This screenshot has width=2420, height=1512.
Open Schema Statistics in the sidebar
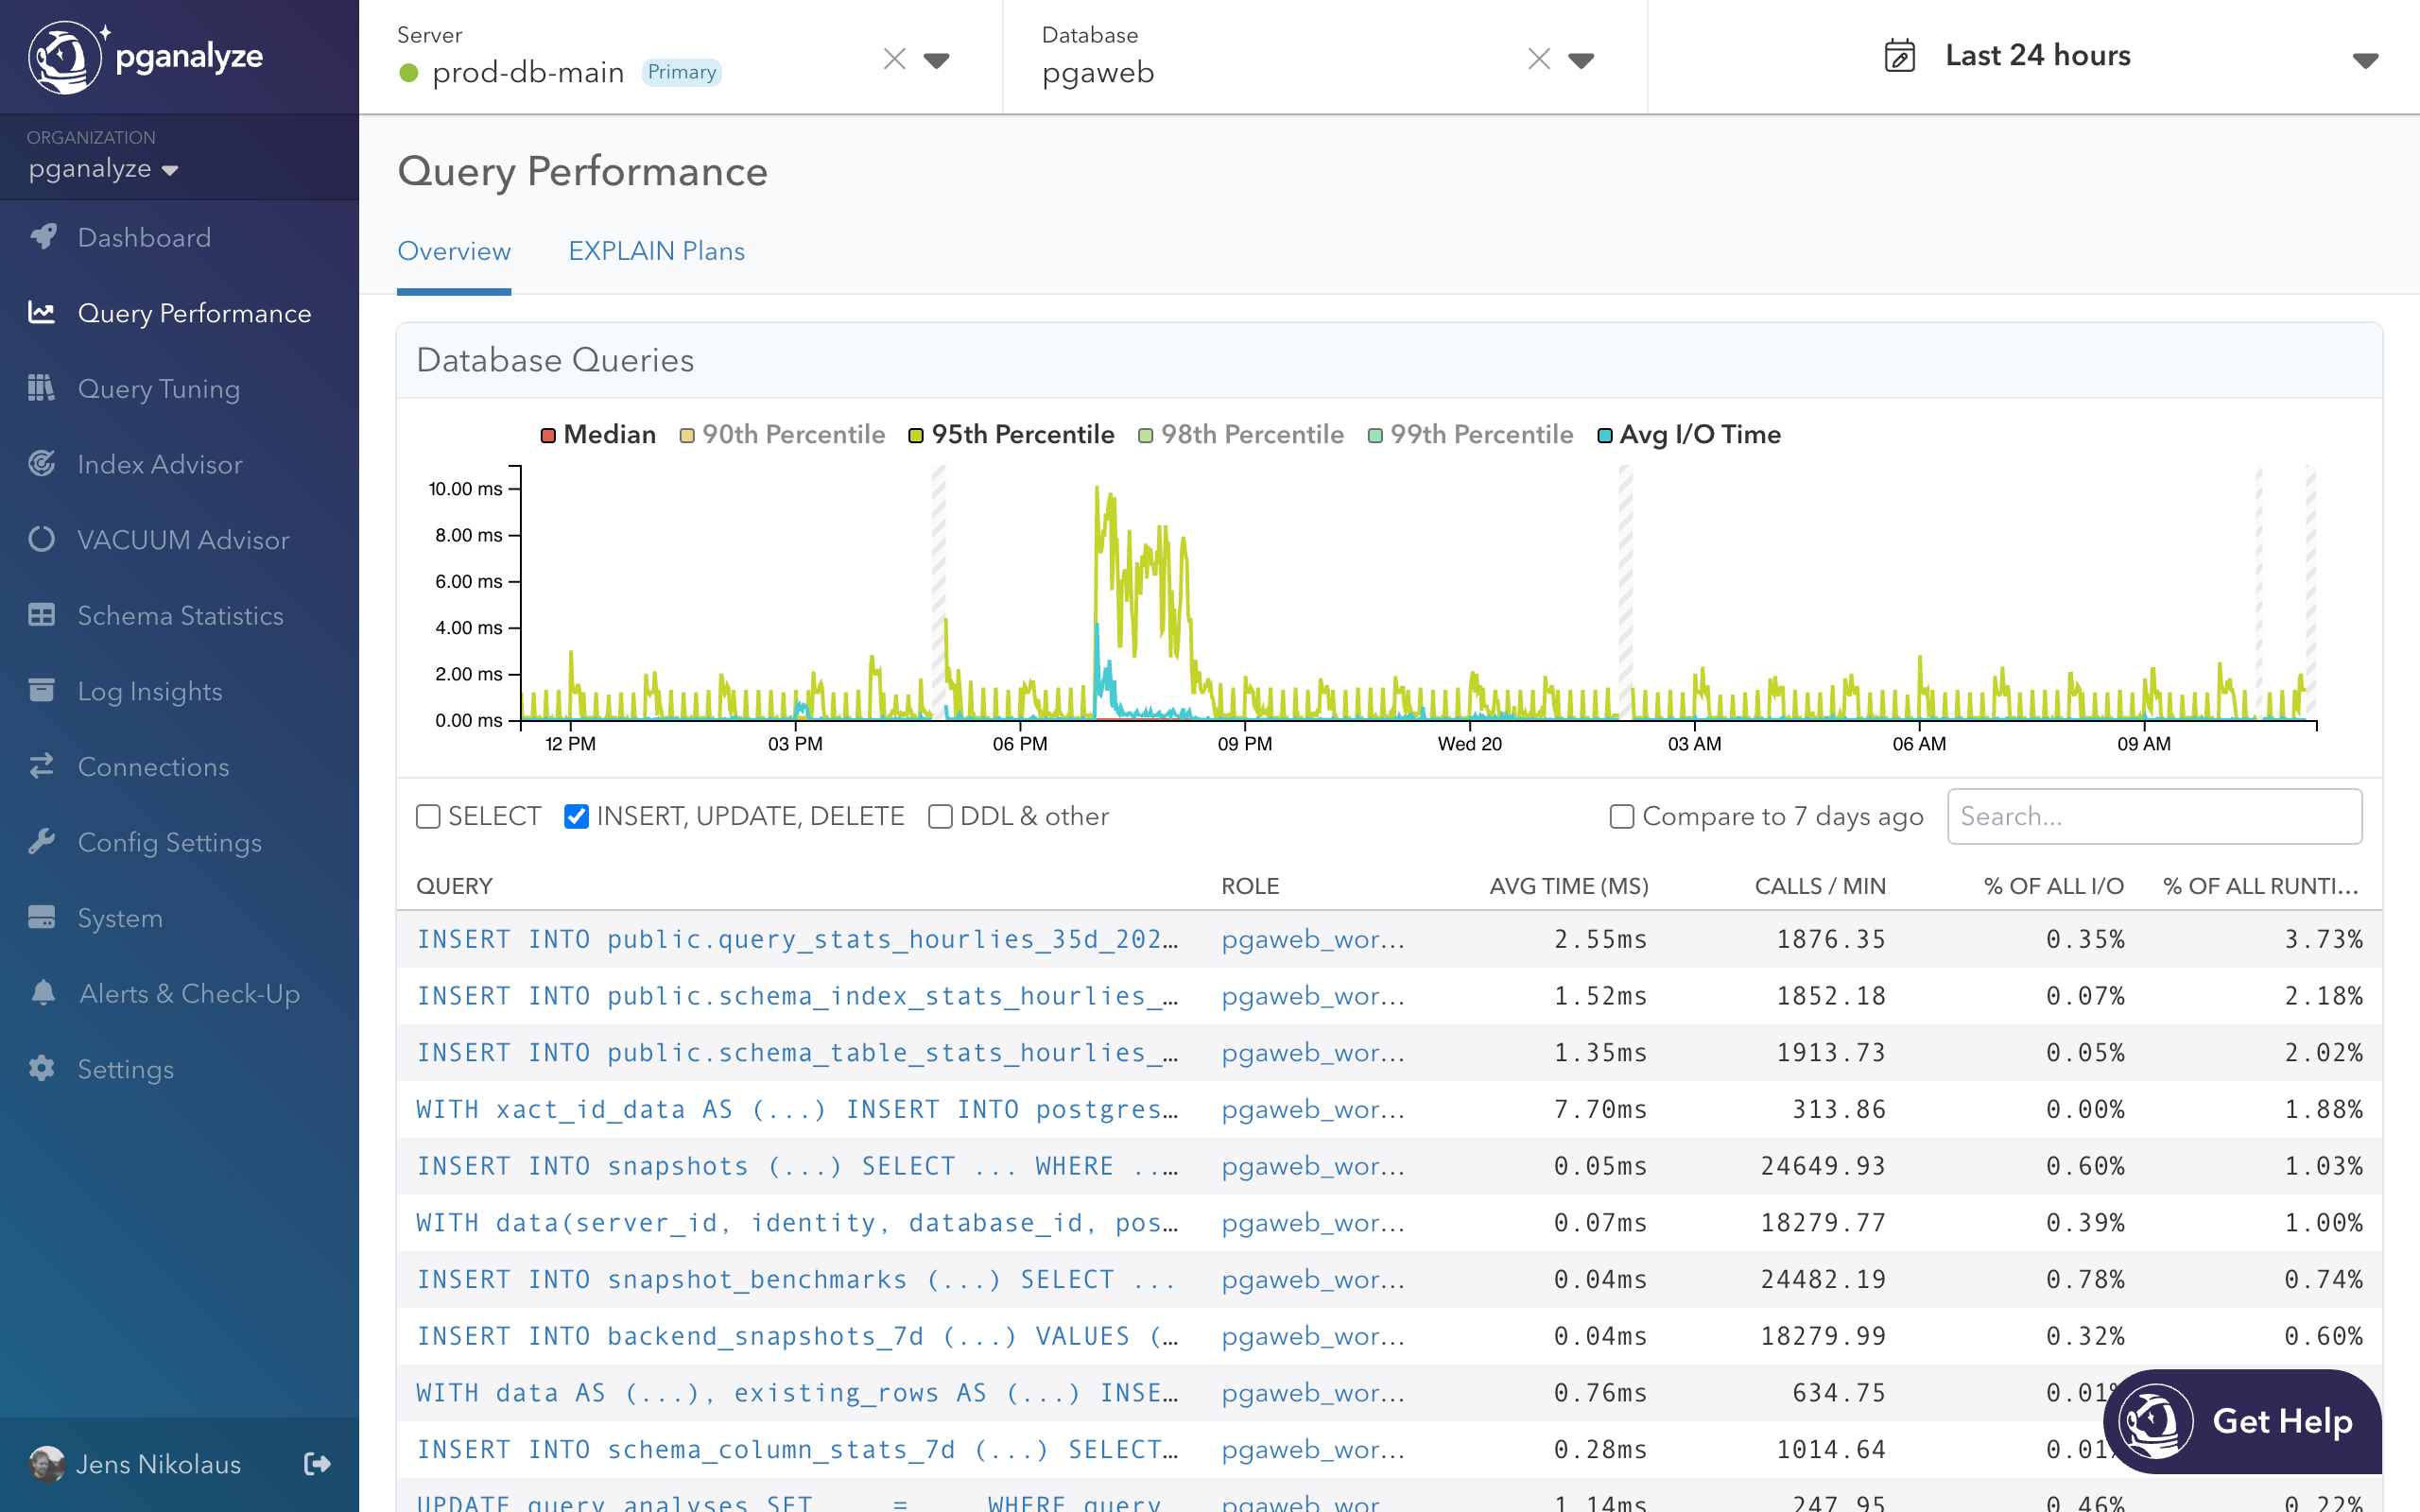click(180, 616)
